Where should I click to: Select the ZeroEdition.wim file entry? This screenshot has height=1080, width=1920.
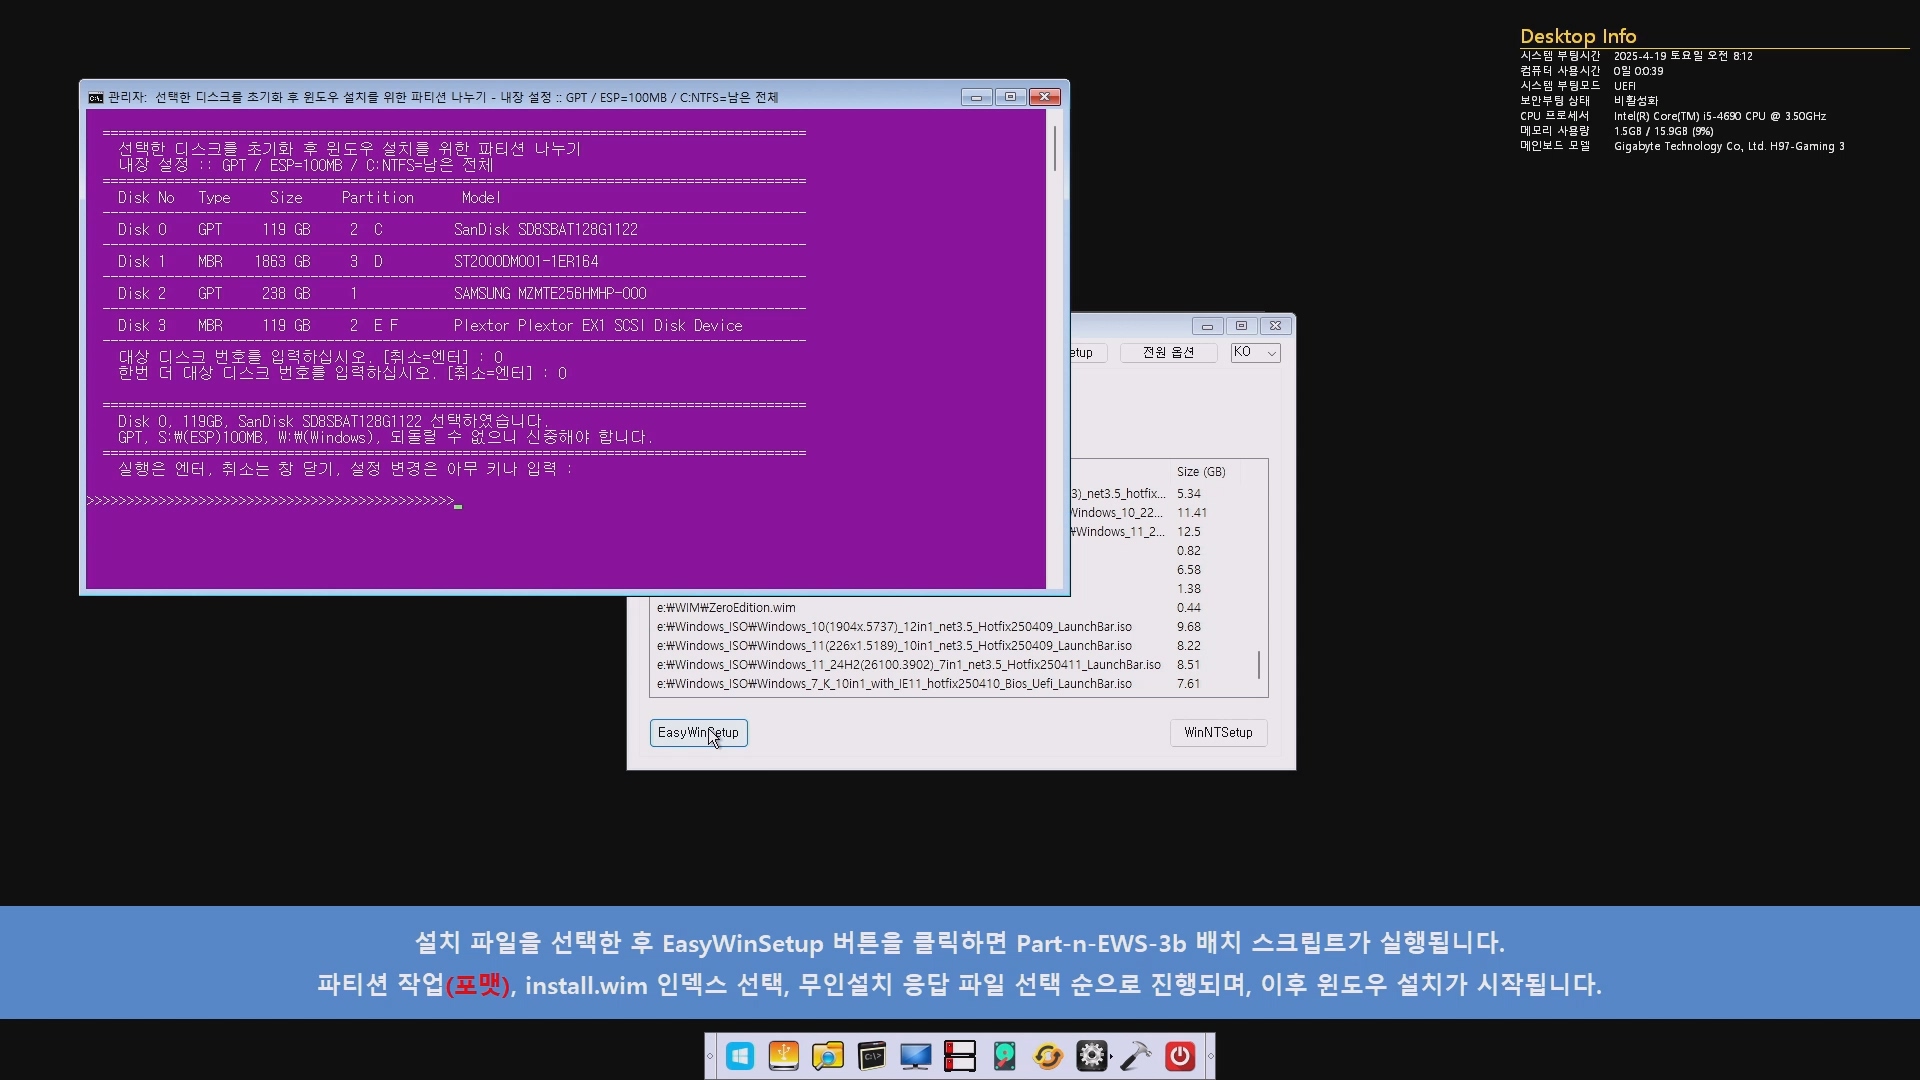pyautogui.click(x=726, y=608)
